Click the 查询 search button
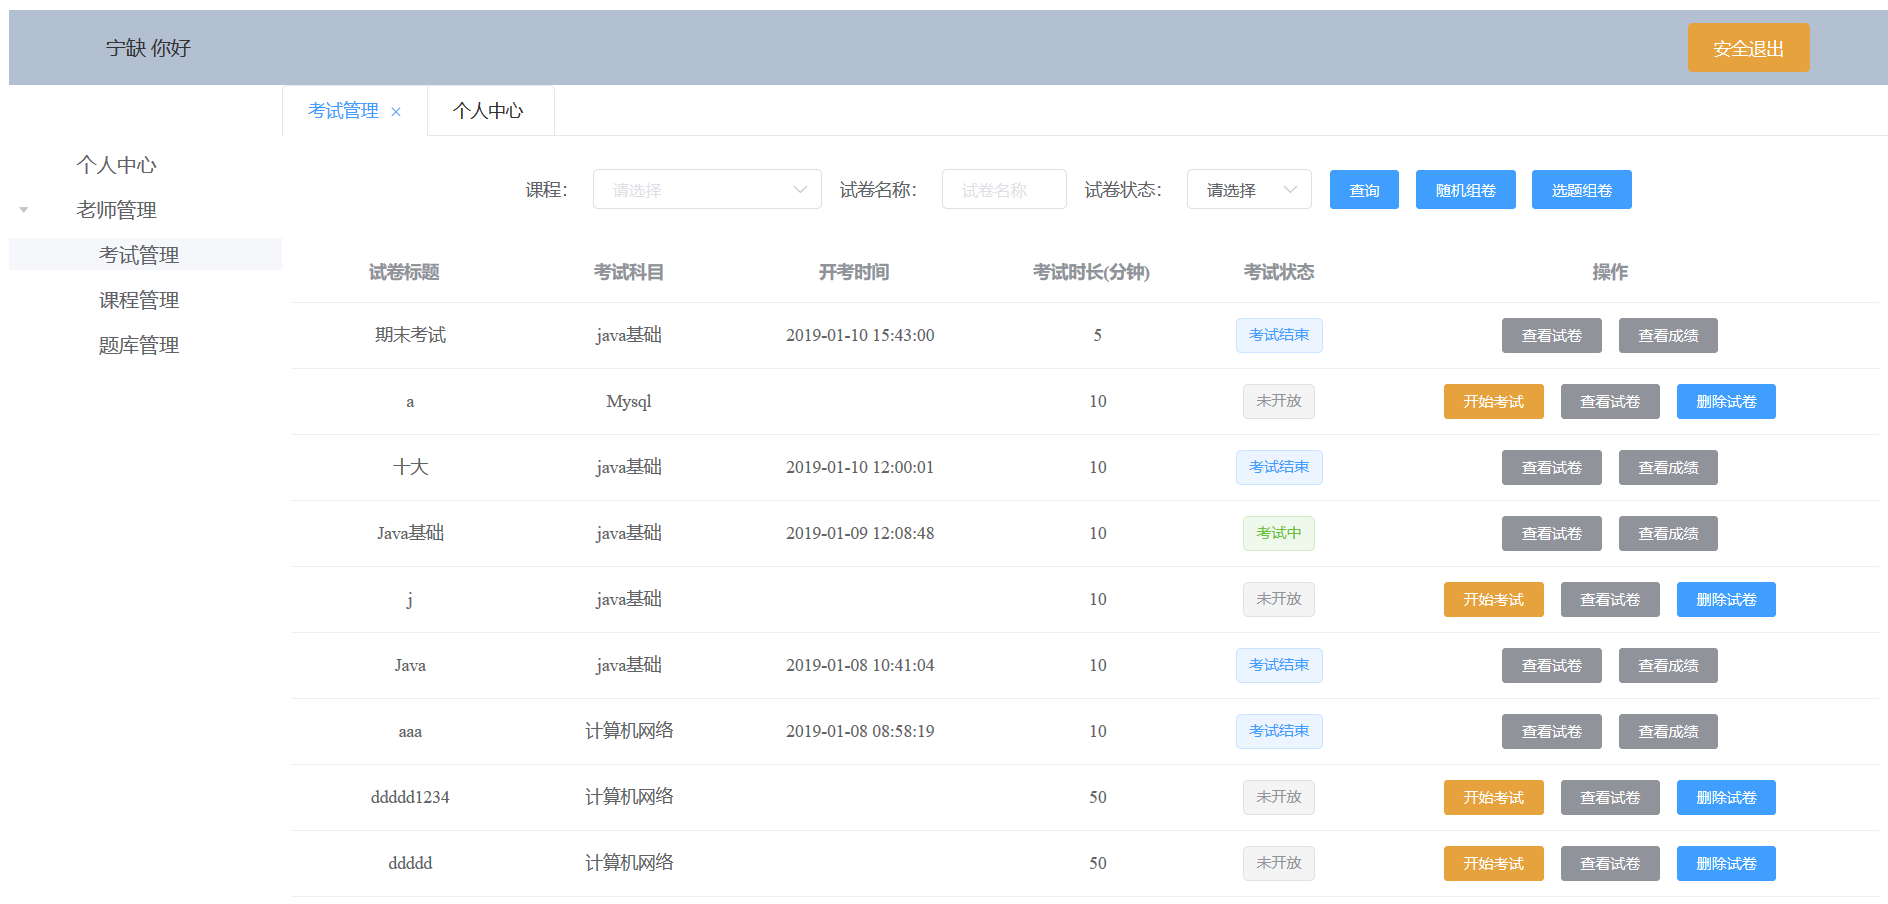The width and height of the screenshot is (1888, 904). [1363, 189]
